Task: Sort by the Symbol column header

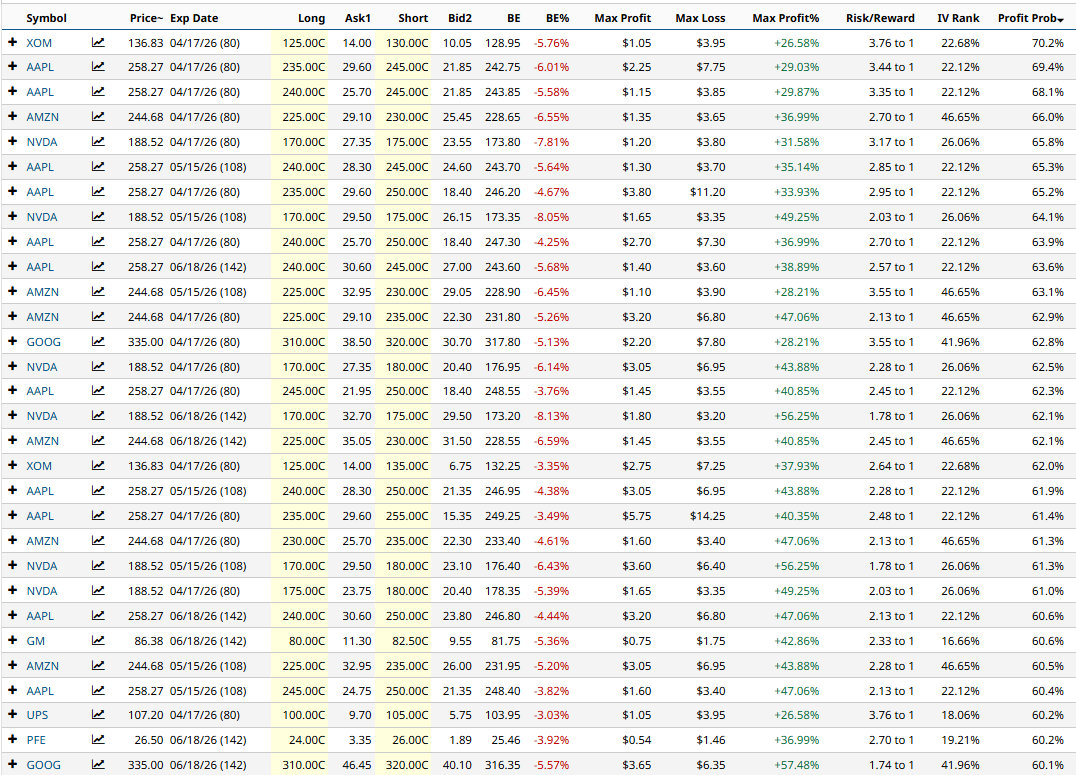Action: [x=47, y=18]
